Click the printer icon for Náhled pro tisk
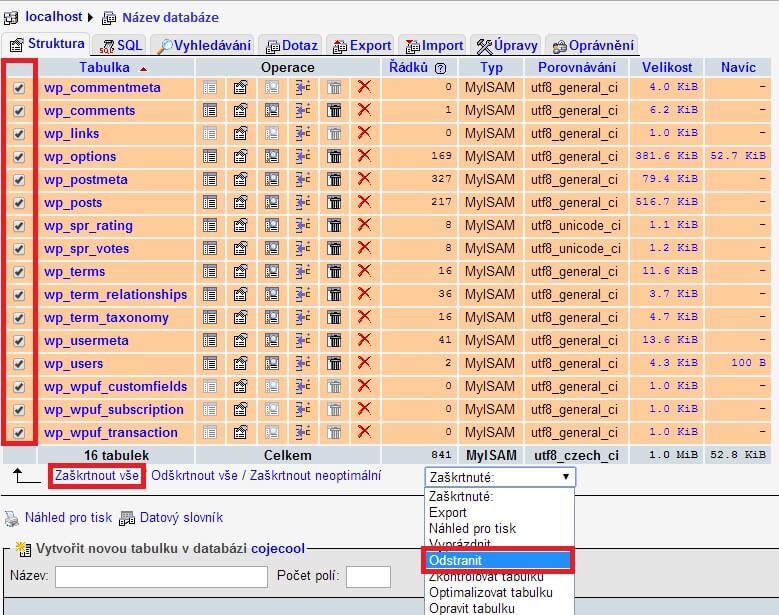 11,518
